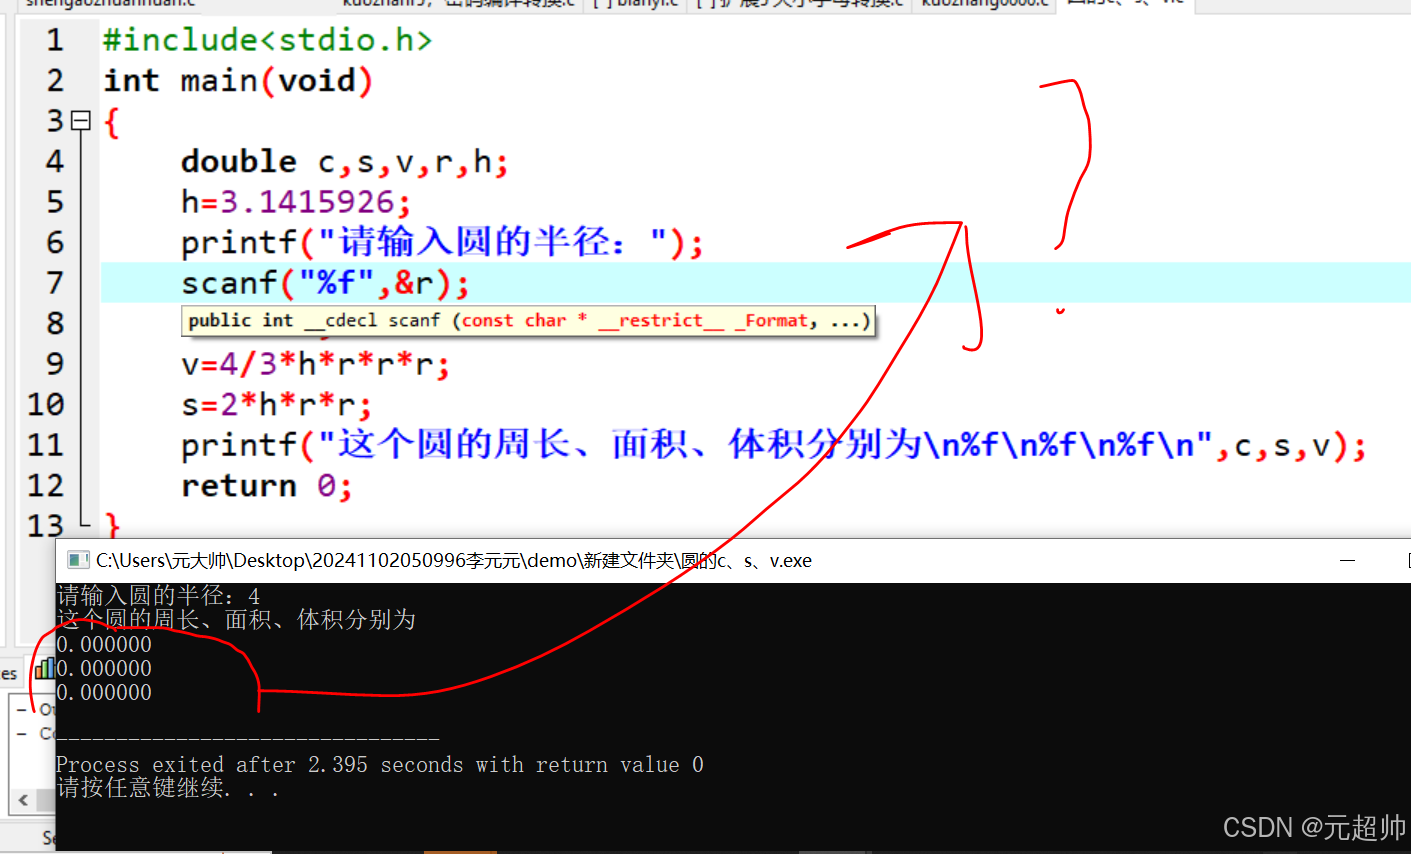Image resolution: width=1411 pixels, height=854 pixels.
Task: Collapse the code fold at line 3
Action: (x=81, y=121)
